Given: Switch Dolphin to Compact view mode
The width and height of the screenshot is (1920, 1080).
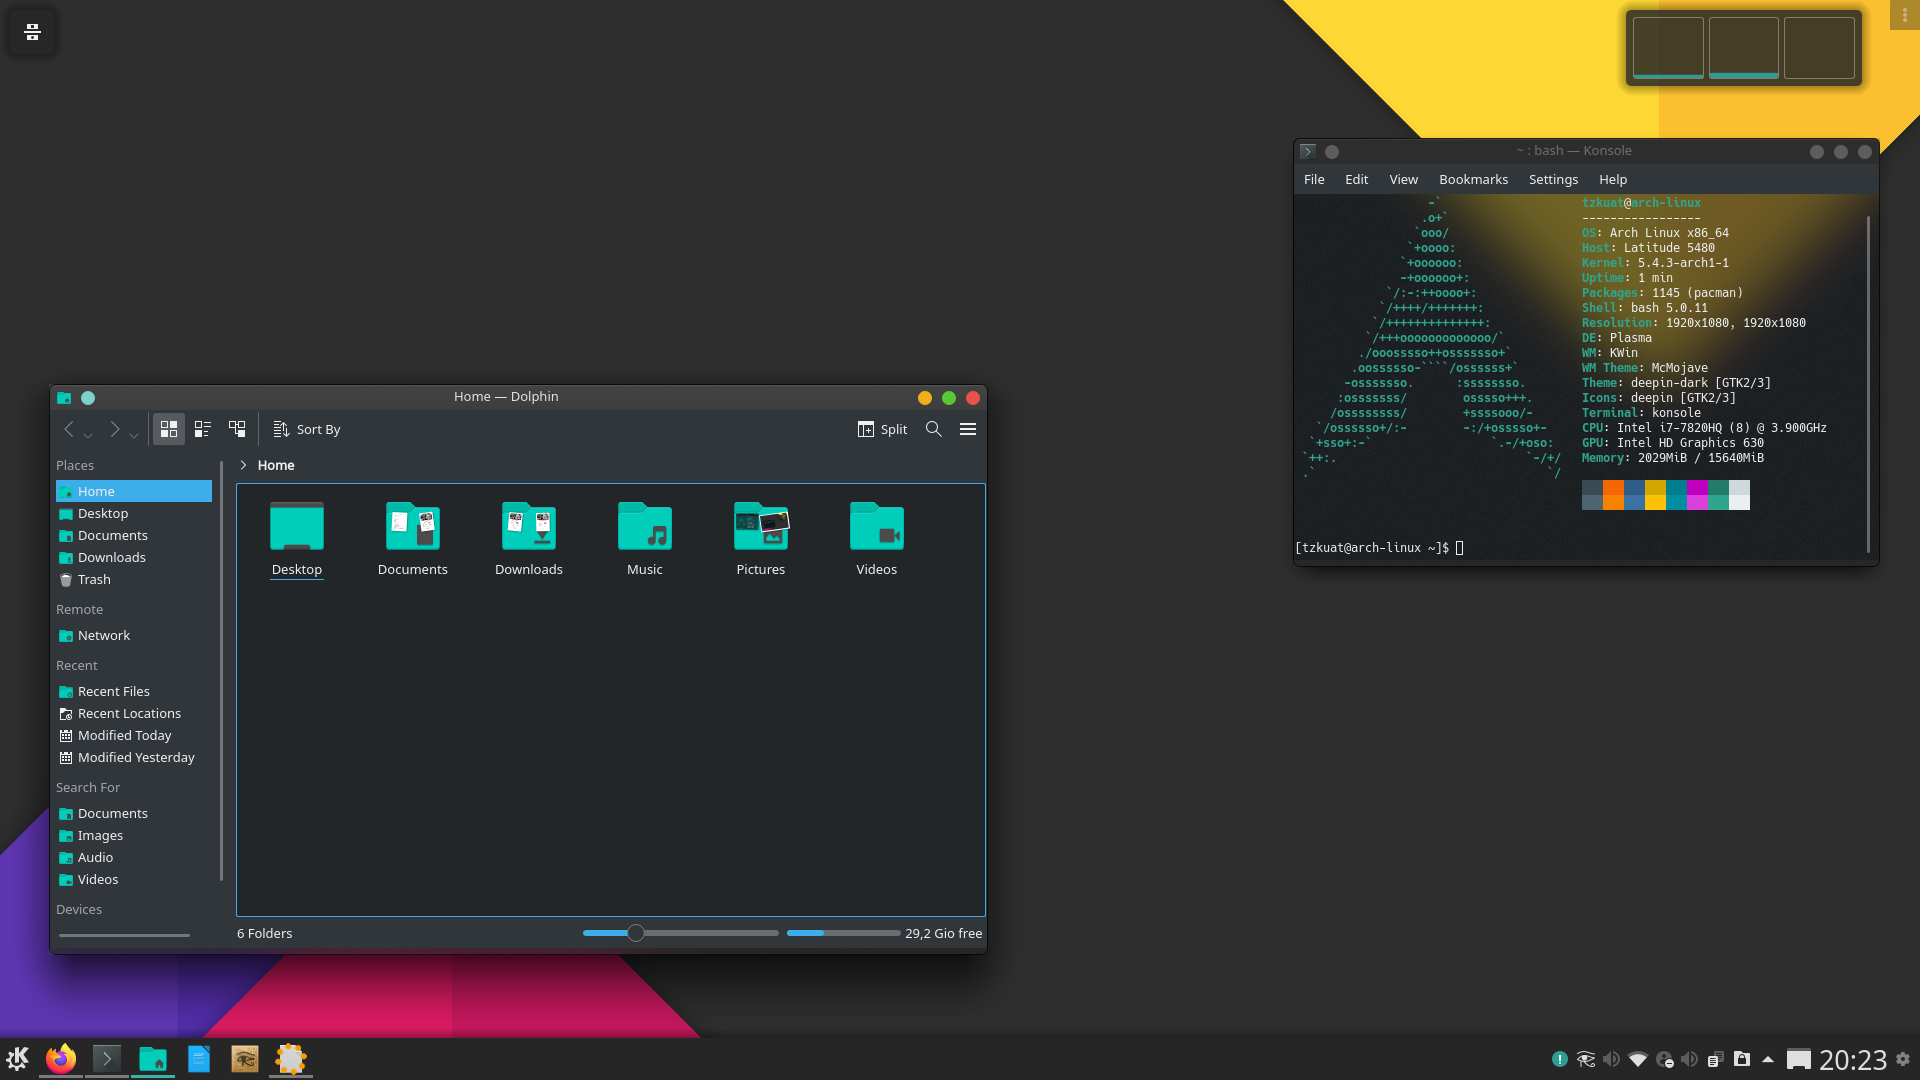Looking at the screenshot, I should click(202, 429).
